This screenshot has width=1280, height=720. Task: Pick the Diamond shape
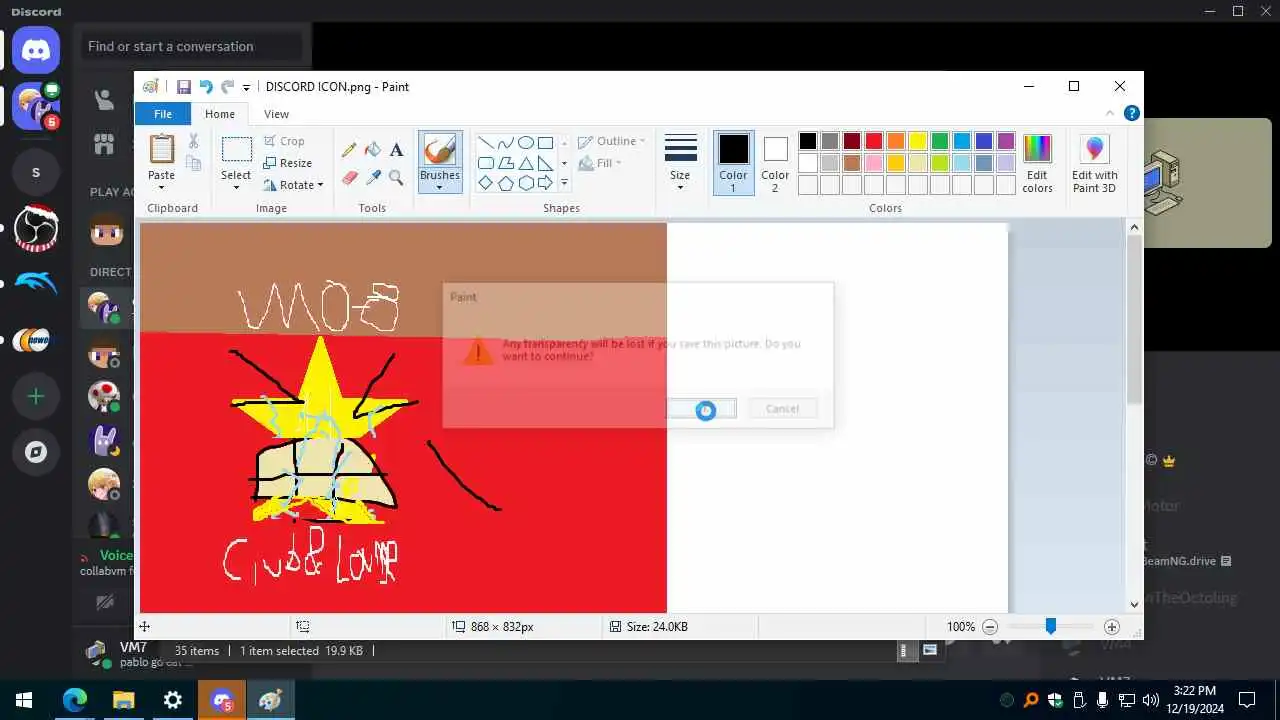(485, 183)
